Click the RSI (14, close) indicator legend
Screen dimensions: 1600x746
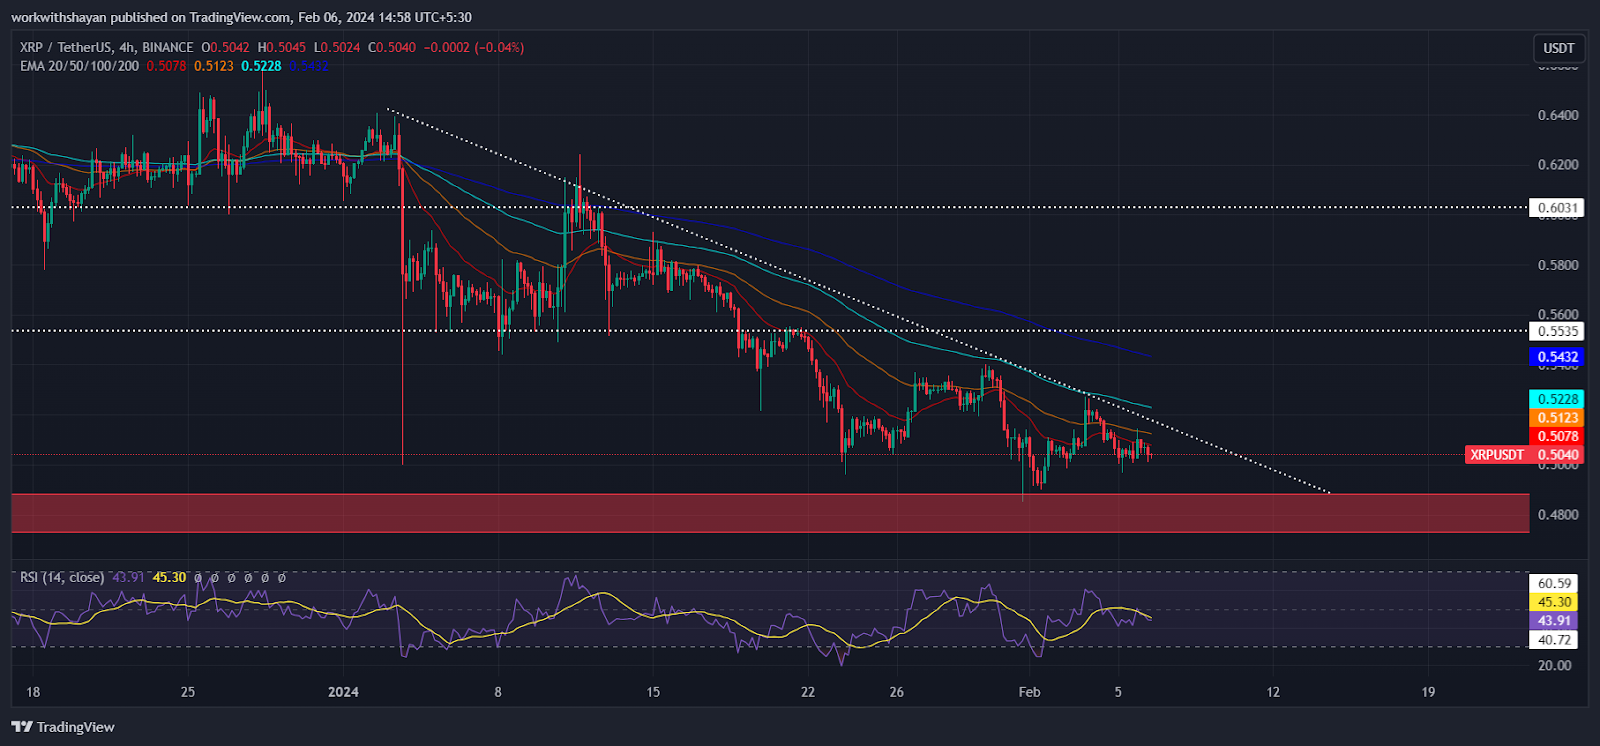click(62, 577)
